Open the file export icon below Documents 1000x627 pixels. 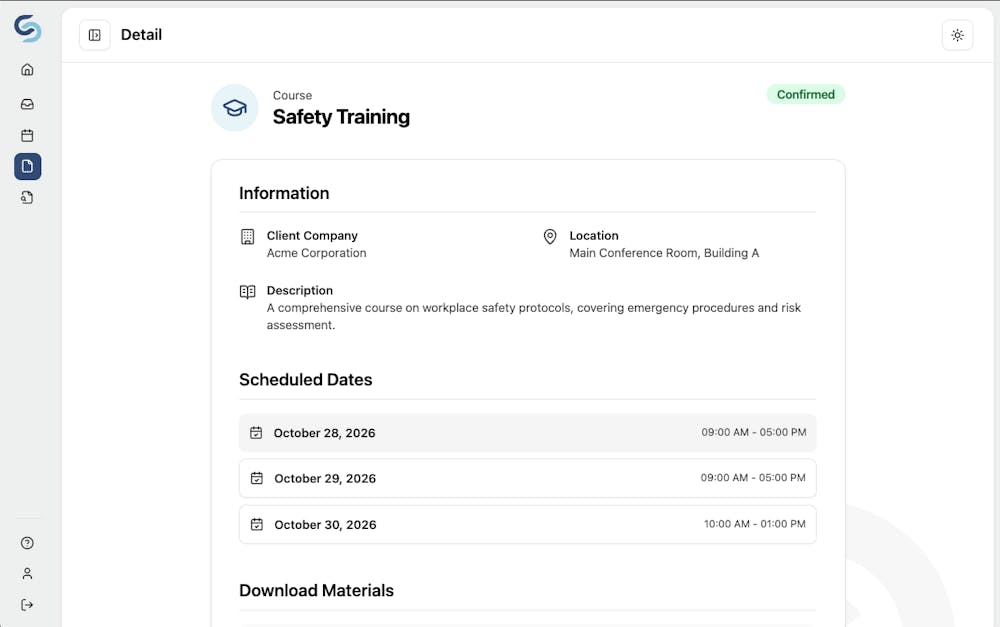(27, 197)
